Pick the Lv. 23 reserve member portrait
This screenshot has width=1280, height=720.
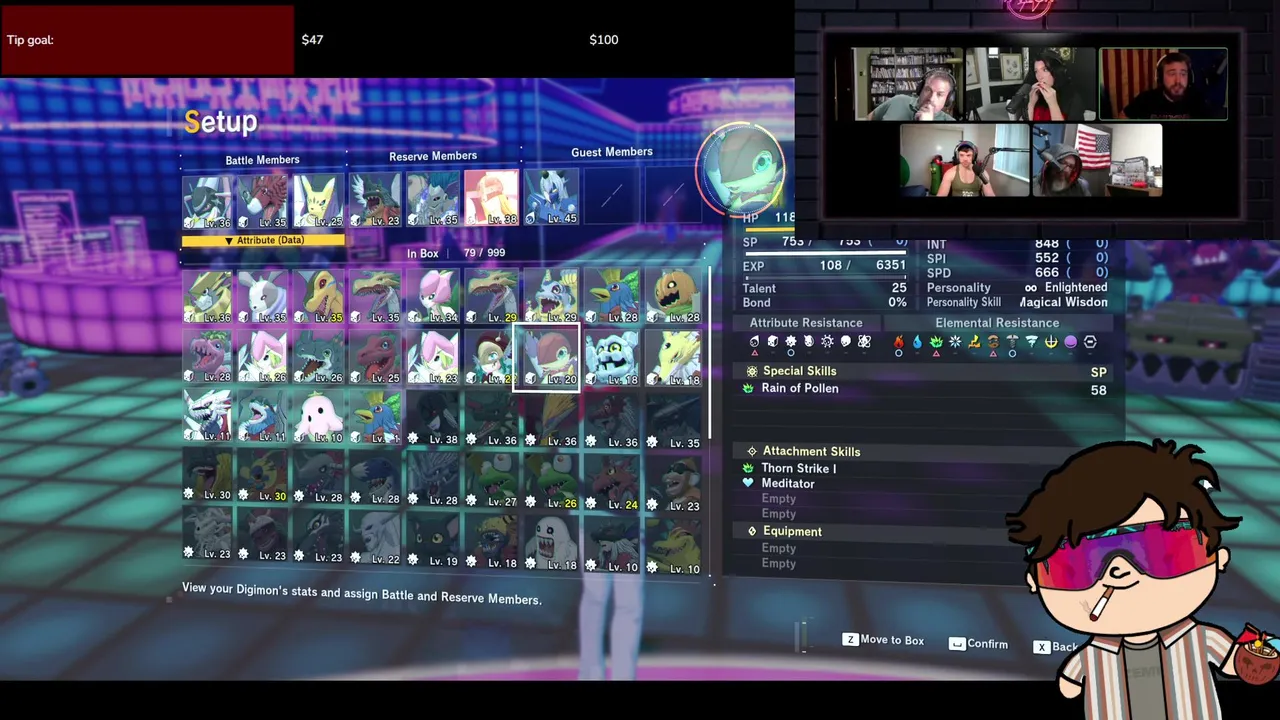[377, 199]
